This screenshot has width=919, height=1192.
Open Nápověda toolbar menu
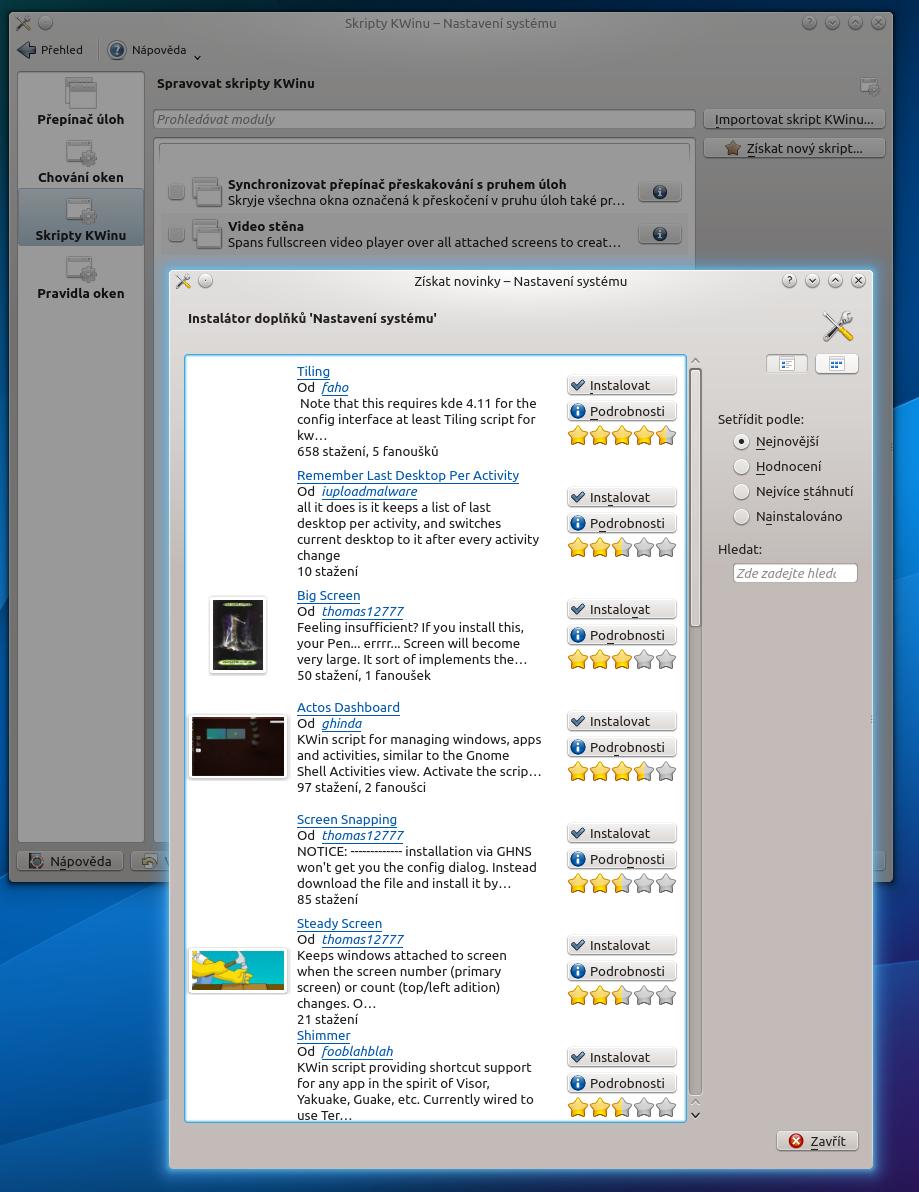154,50
